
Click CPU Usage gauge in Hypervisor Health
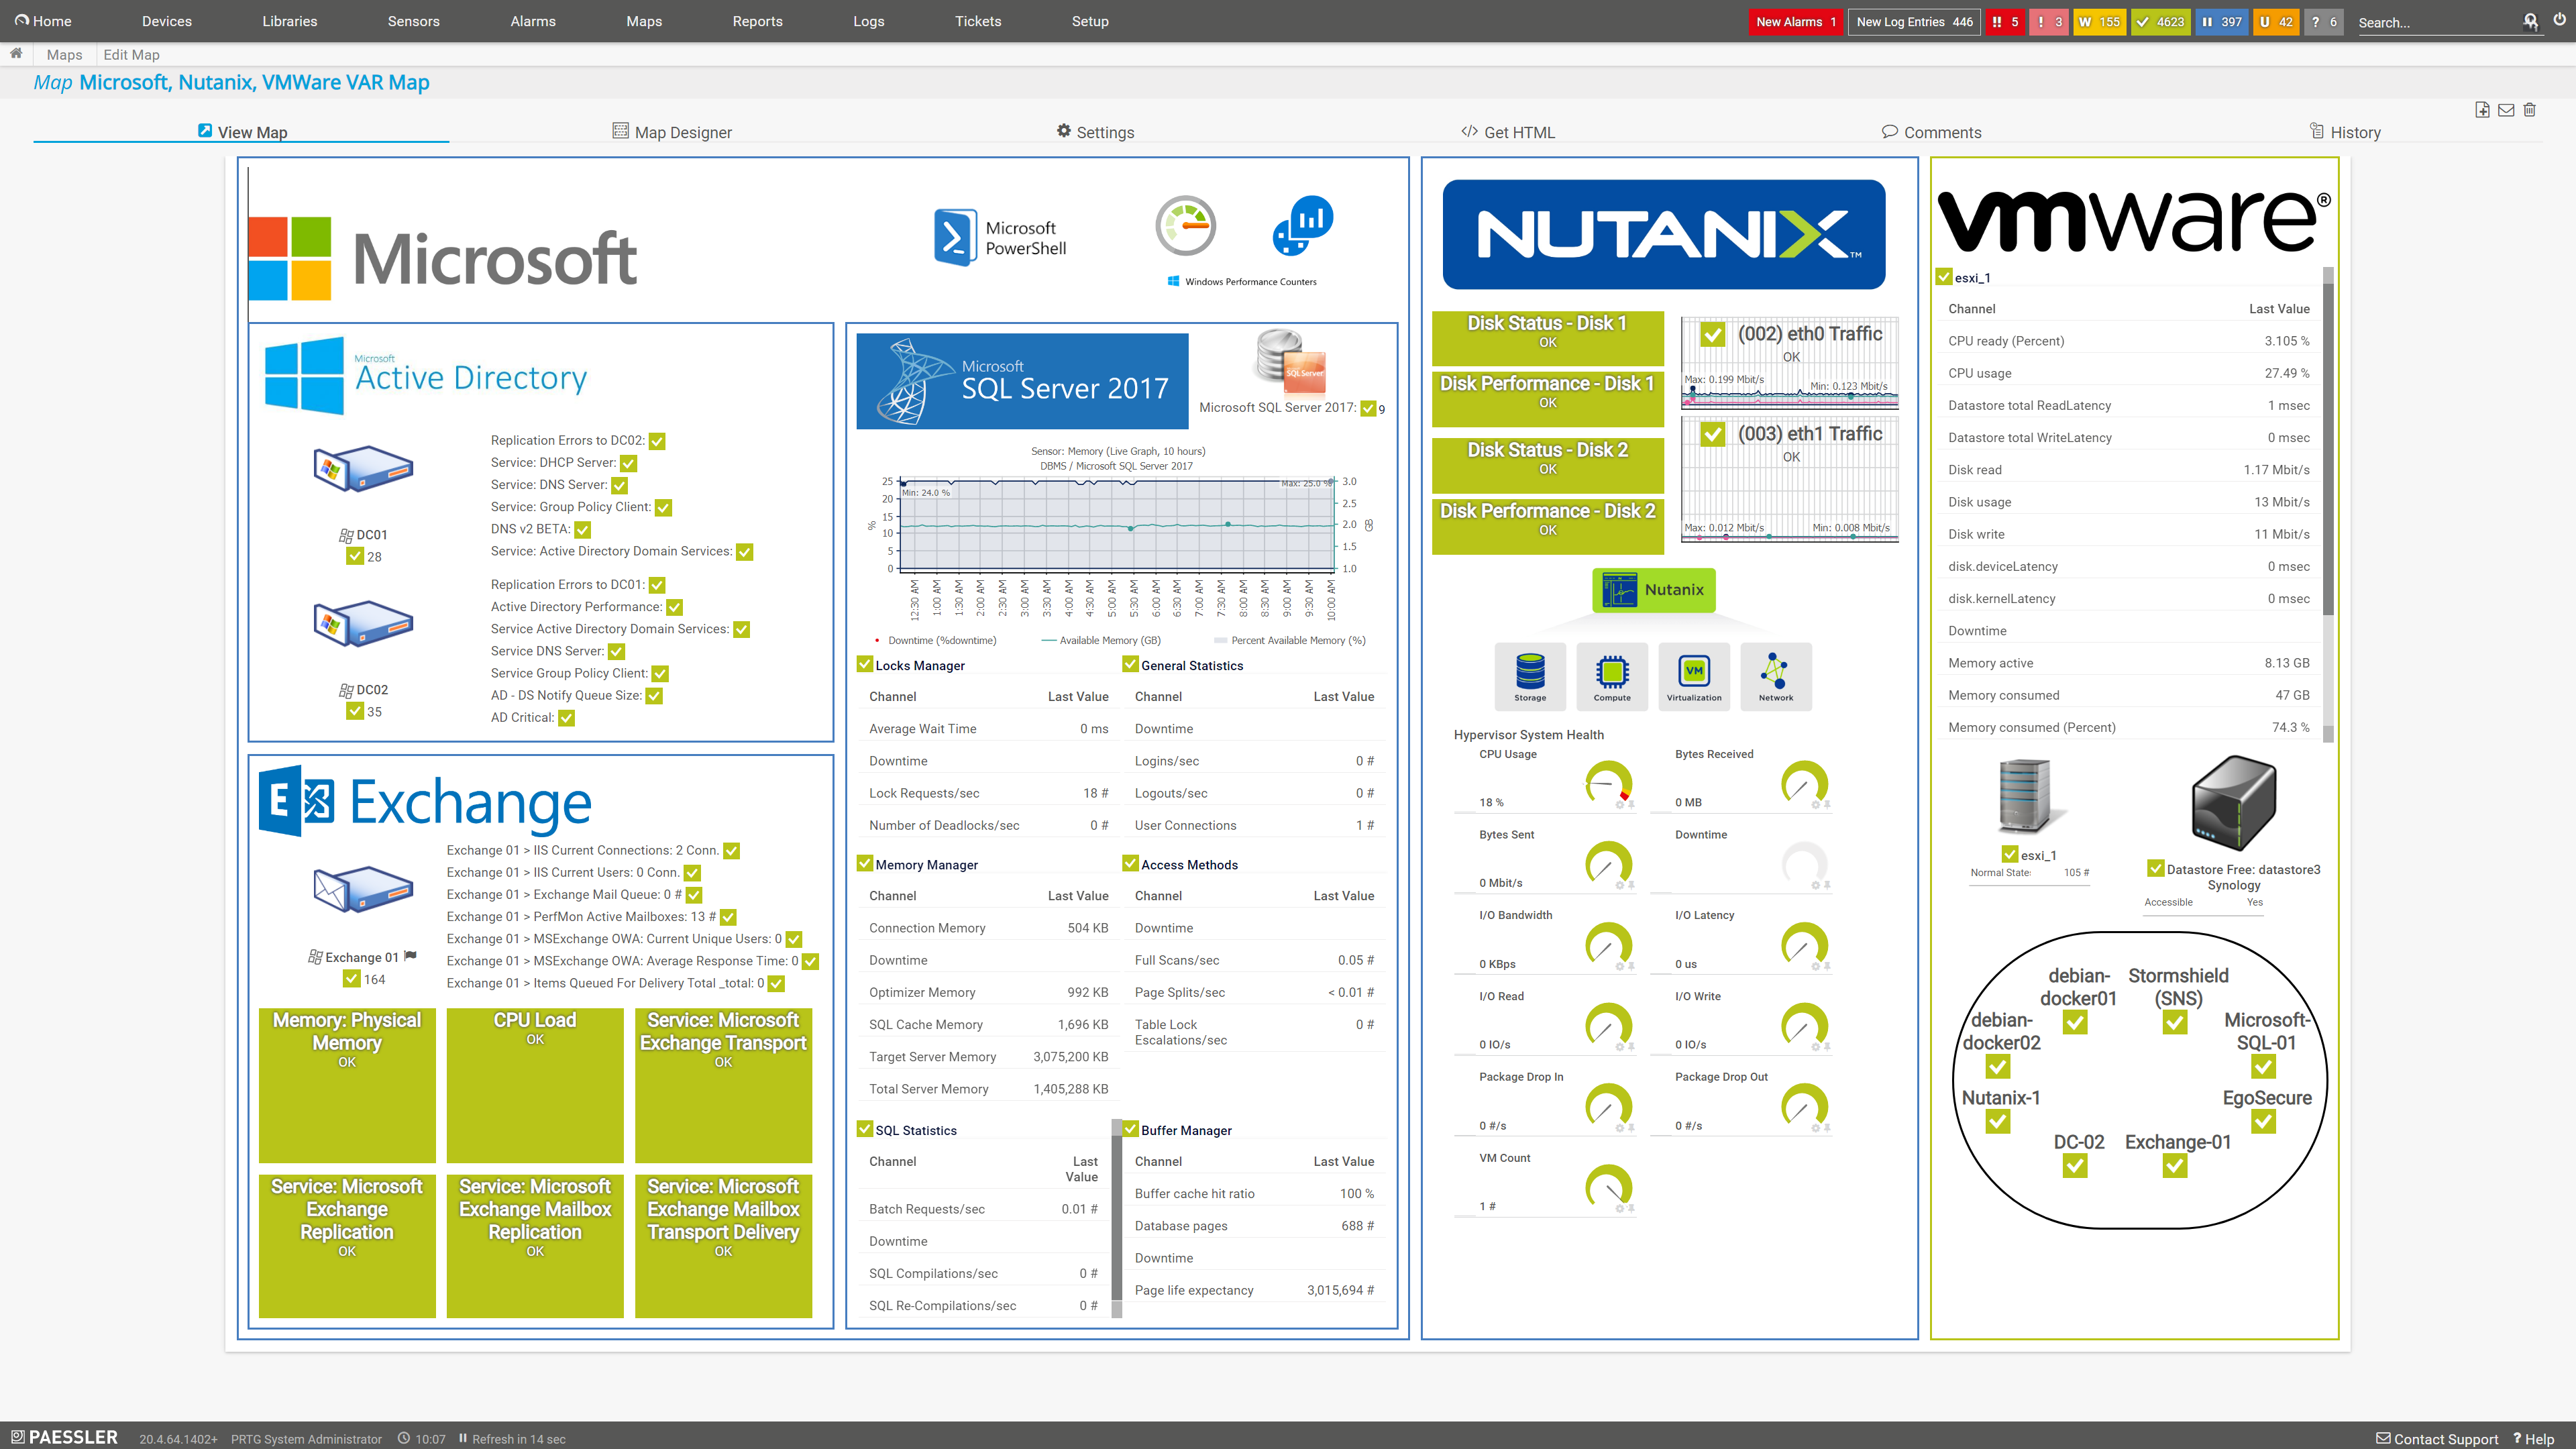pos(1608,783)
